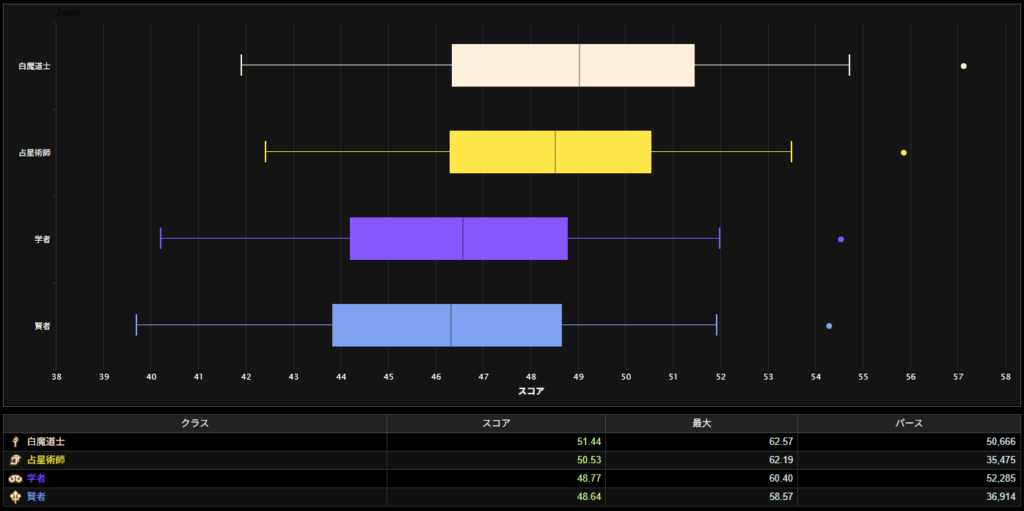Click the yellow 占星術師 outlier dot
1024x511 pixels.
tap(904, 153)
